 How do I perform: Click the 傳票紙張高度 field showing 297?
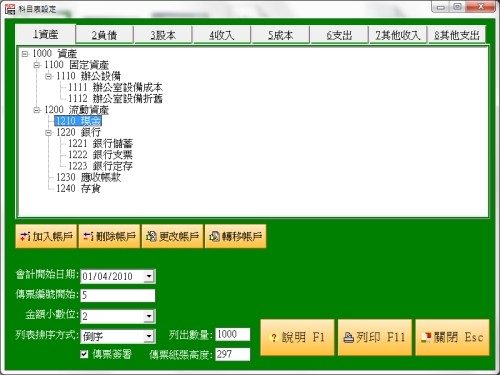click(233, 354)
